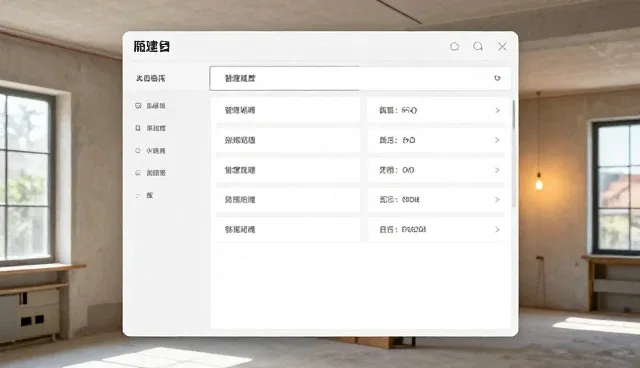
Task: Open the fourth row's left name card
Action: (x=288, y=200)
